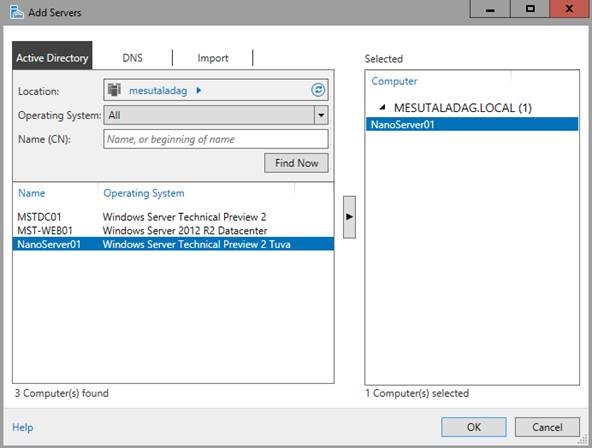Viewport: 592px width, 448px height.
Task: Maximize the Add Servers window
Action: point(530,9)
